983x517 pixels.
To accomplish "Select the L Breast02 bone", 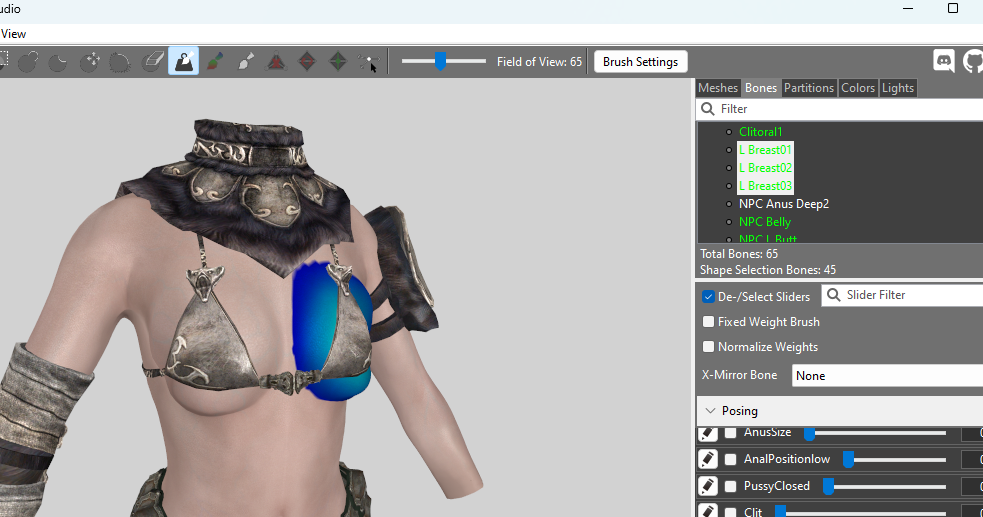I will click(765, 168).
